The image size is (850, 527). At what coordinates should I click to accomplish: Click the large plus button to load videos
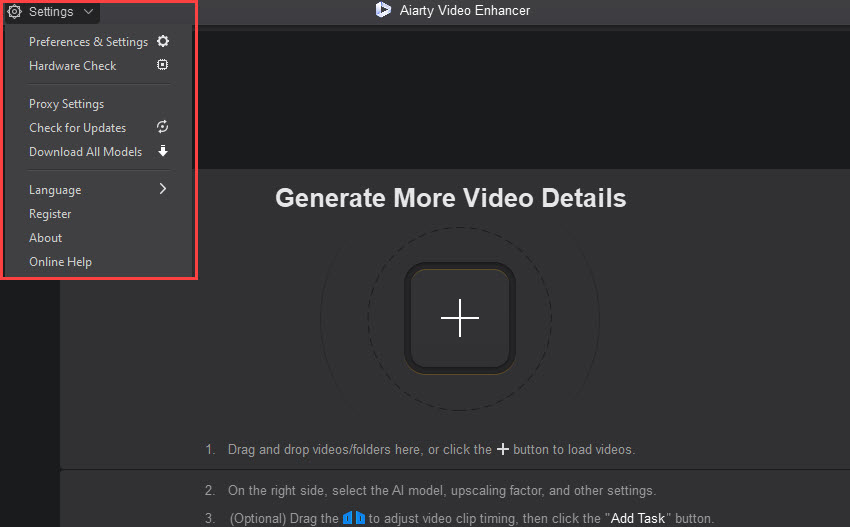point(460,318)
